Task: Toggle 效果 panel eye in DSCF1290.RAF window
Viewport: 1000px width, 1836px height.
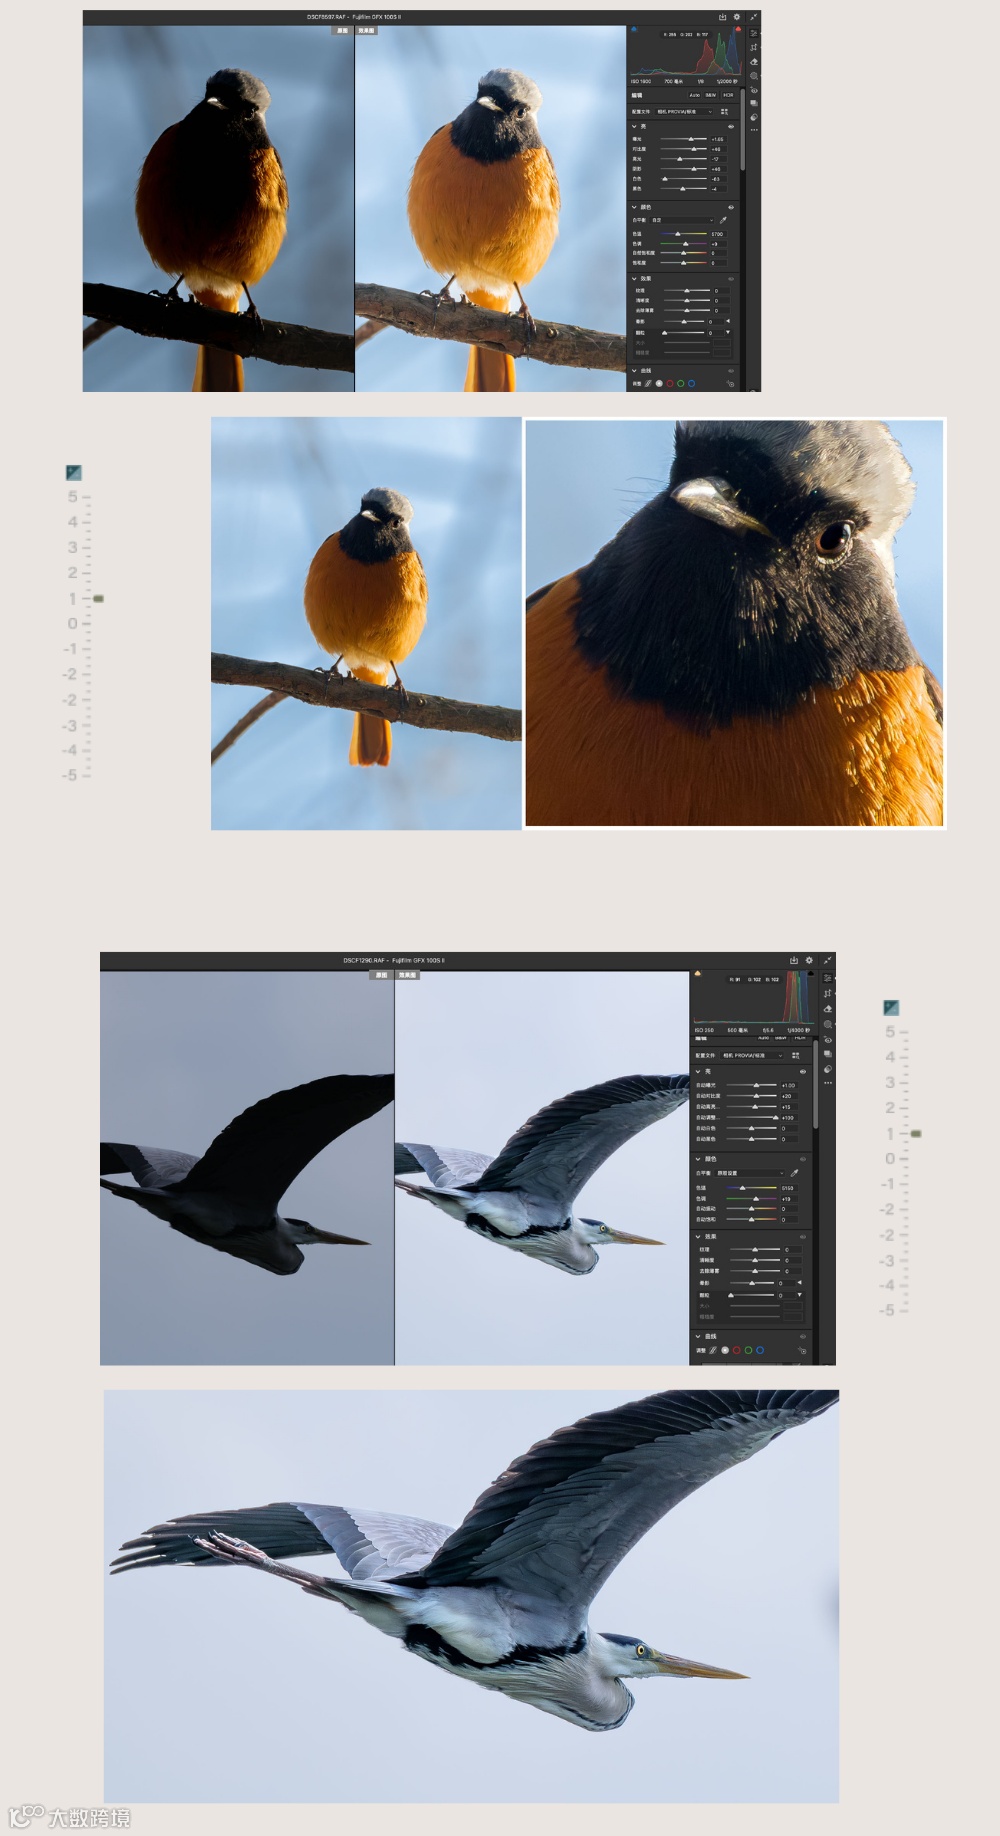Action: pyautogui.click(x=803, y=1237)
